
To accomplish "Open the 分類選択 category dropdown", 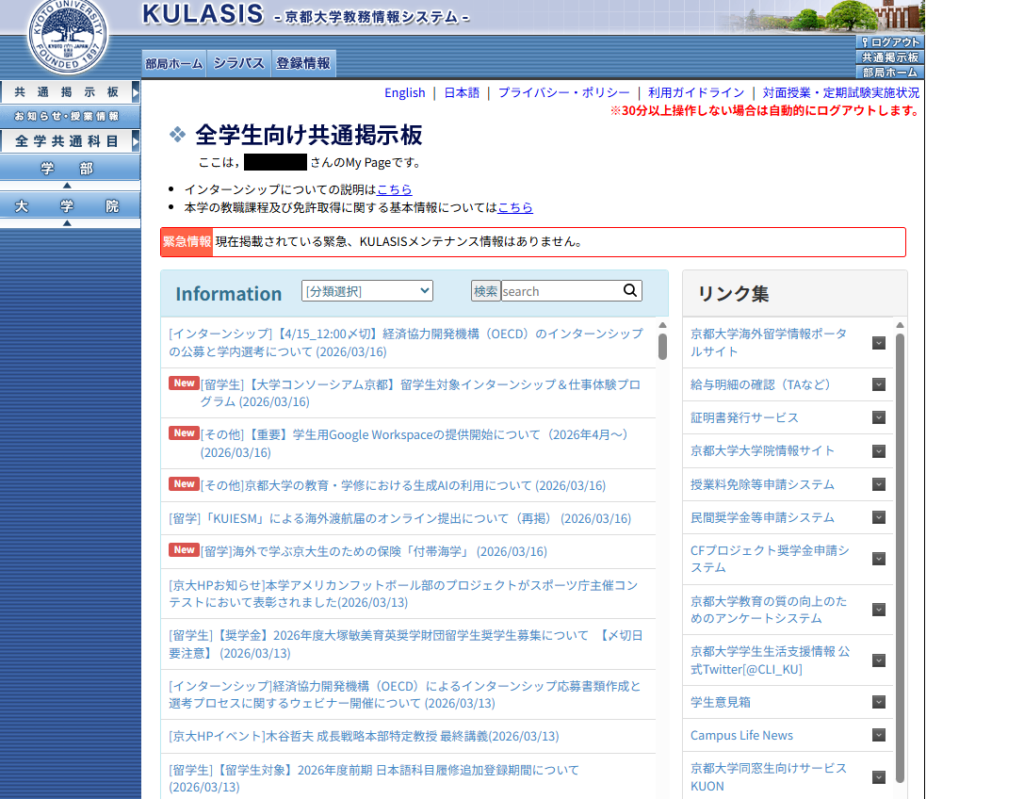I will [367, 291].
